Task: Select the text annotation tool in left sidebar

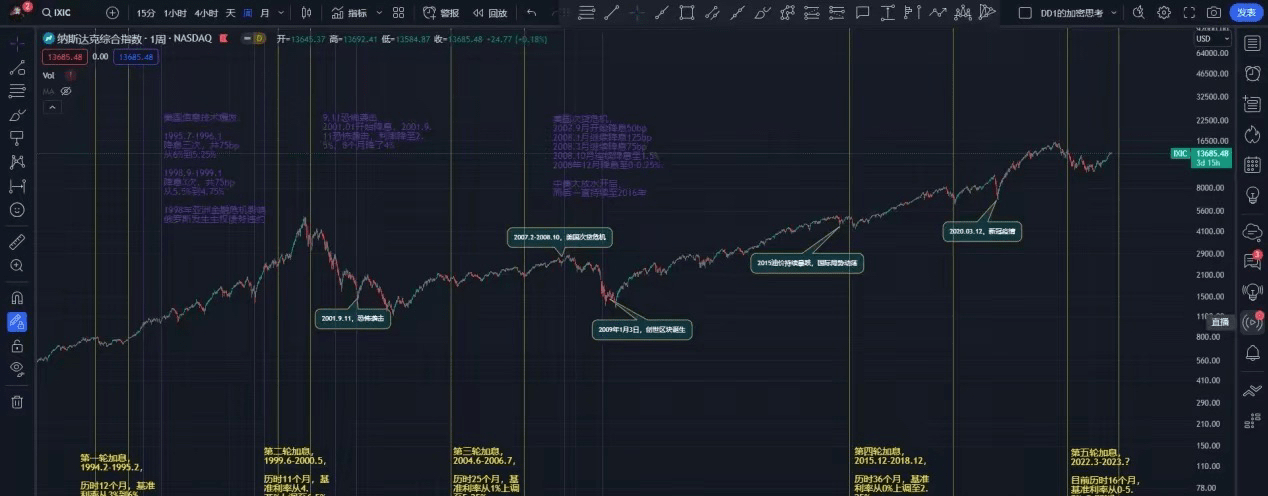Action: coord(16,138)
